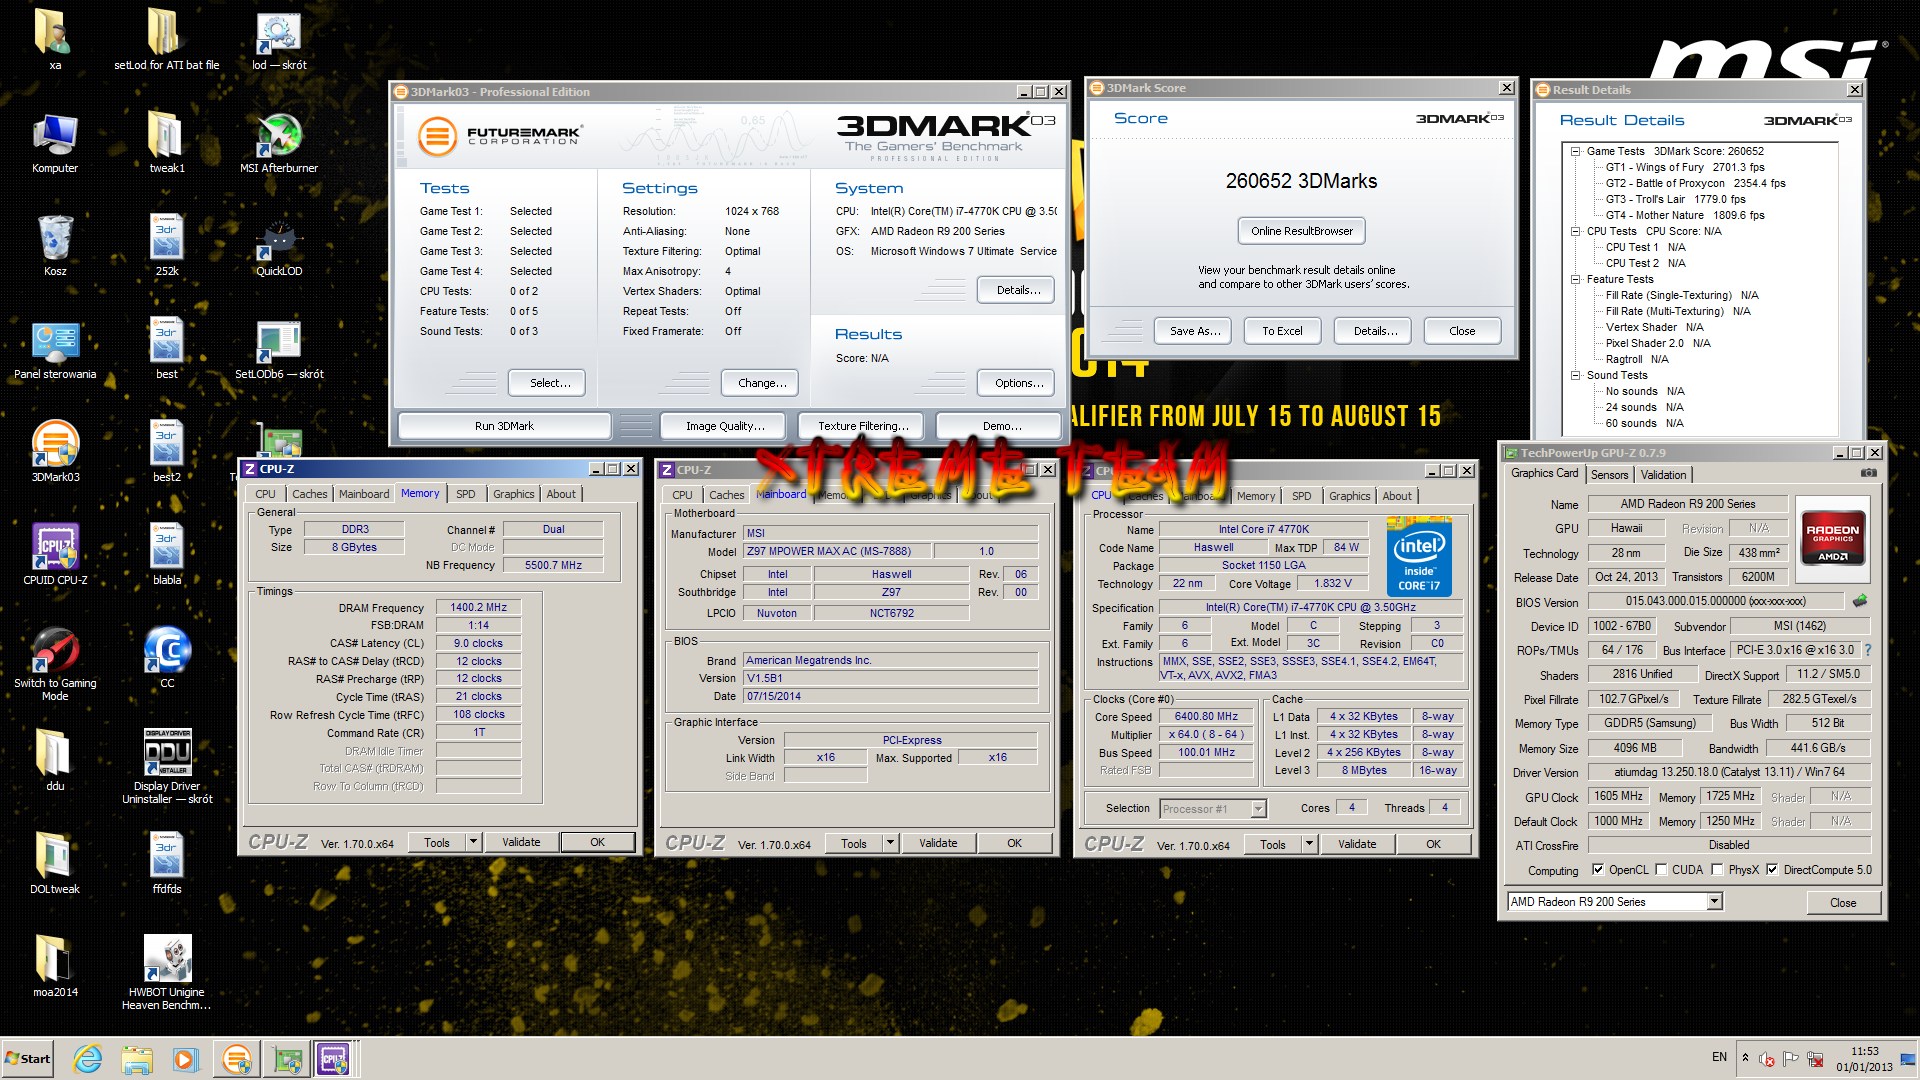Open the MSI Afterburner desktop icon
The height and width of the screenshot is (1080, 1920).
(x=279, y=143)
